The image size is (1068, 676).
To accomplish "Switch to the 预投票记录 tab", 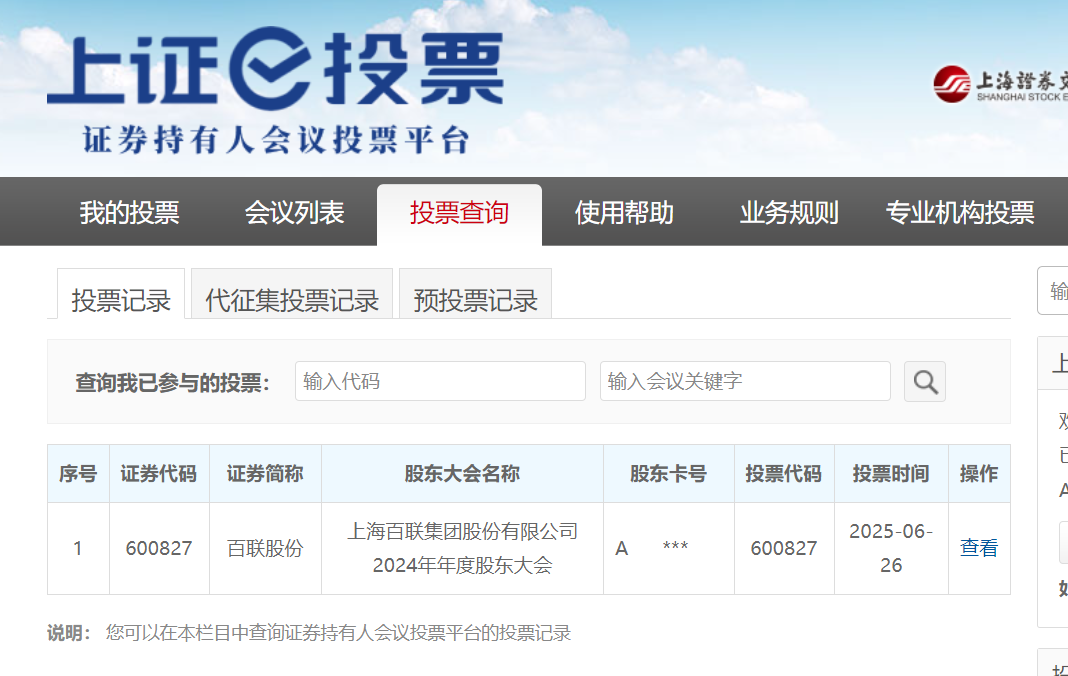I will pos(475,294).
